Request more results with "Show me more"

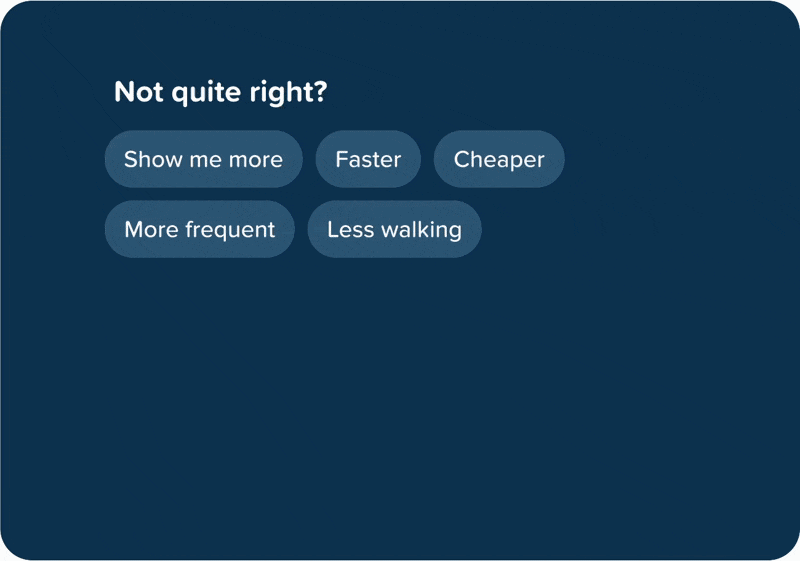203,159
